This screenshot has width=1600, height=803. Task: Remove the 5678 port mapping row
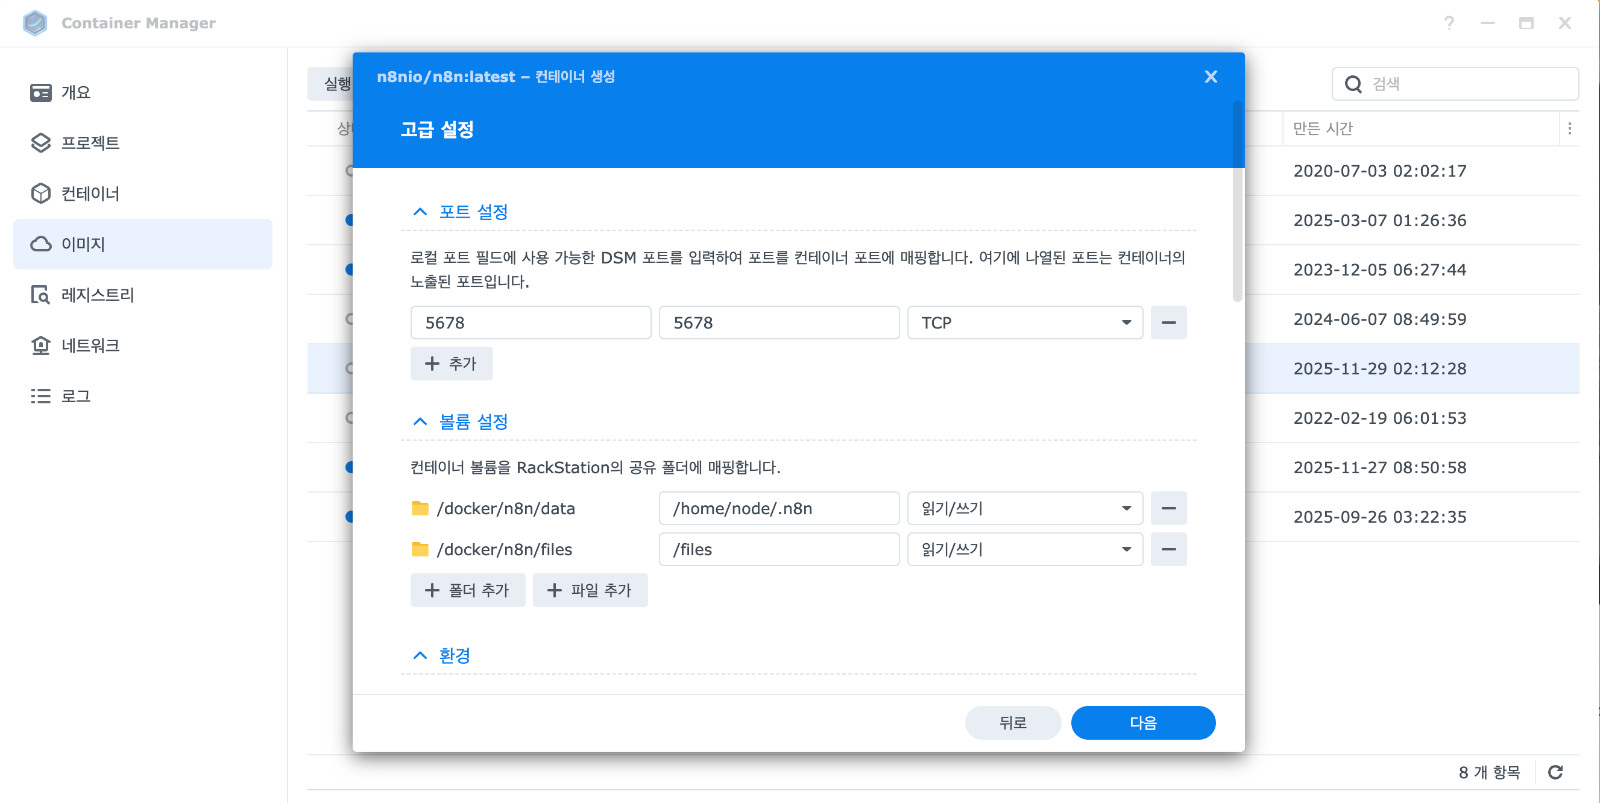[x=1169, y=323]
